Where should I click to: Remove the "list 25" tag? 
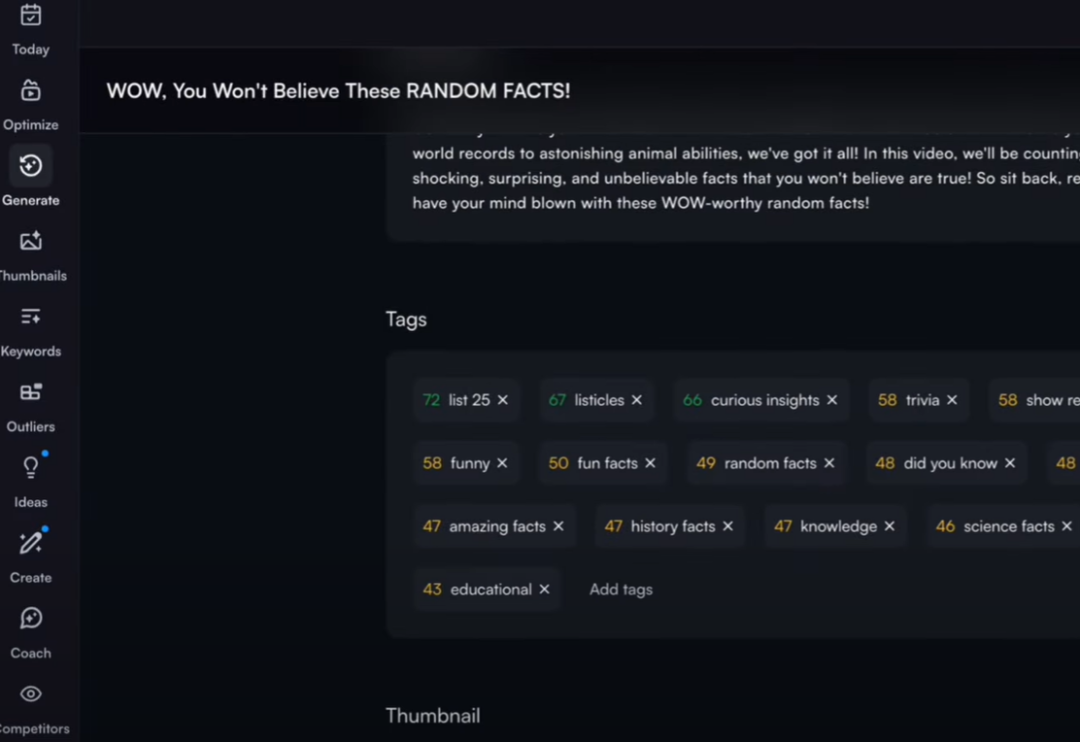pos(503,400)
